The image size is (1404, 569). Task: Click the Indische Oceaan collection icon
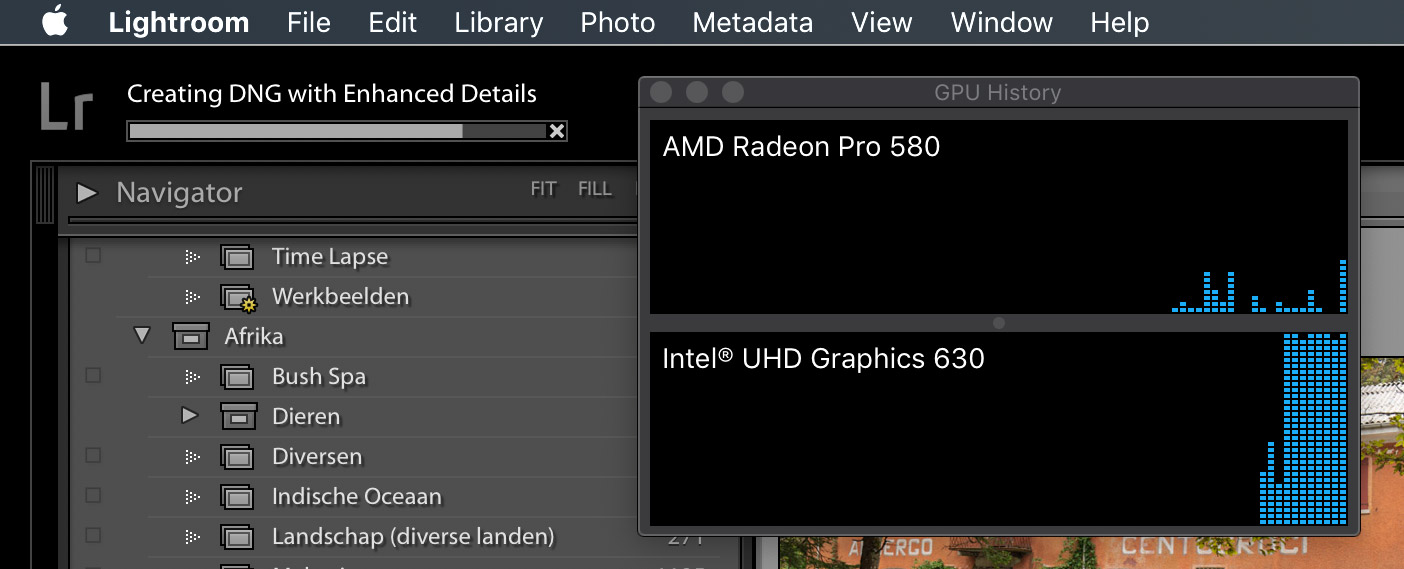click(x=237, y=497)
